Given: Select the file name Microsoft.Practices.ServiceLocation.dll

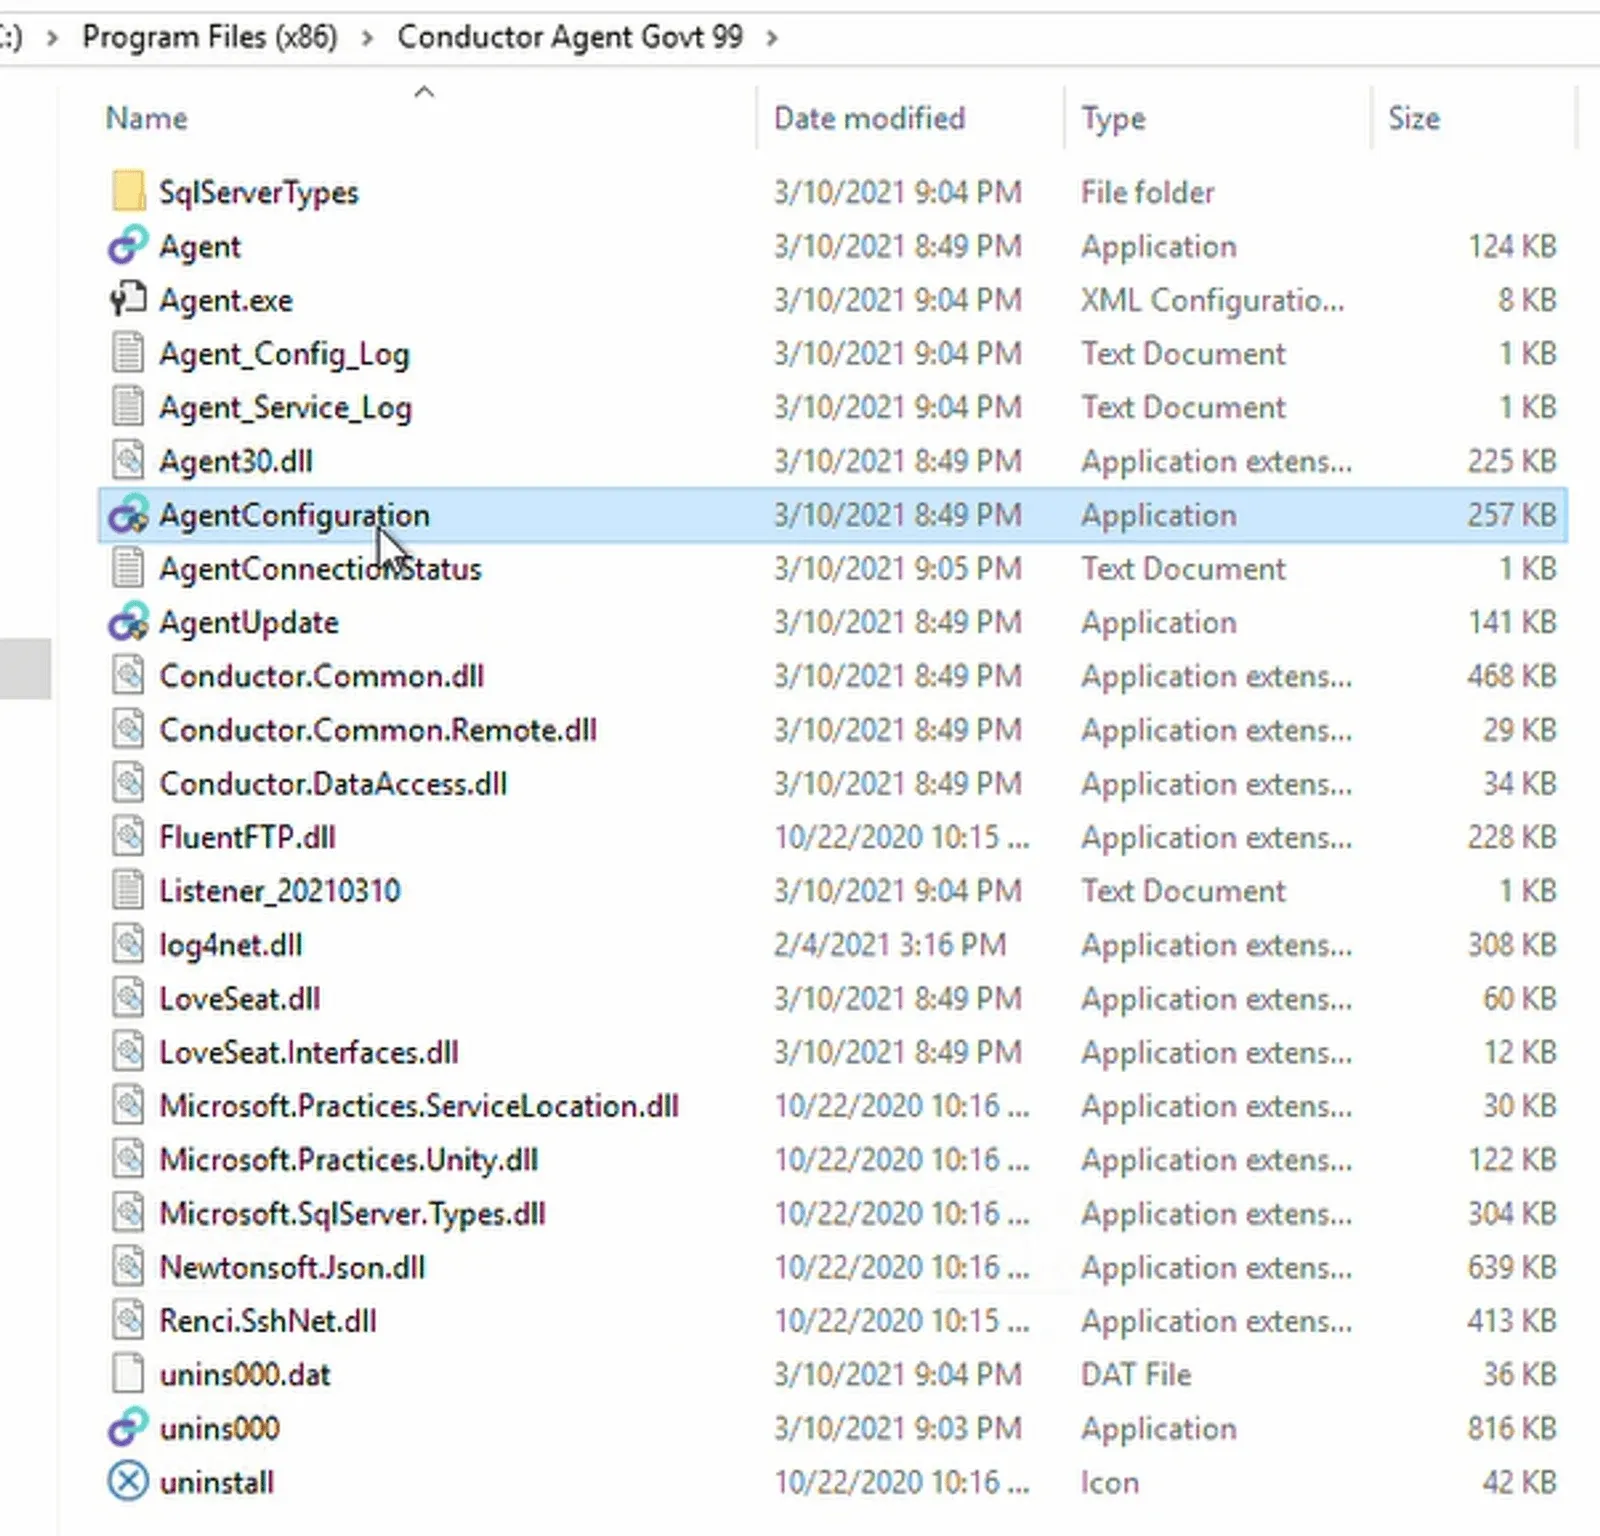Looking at the screenshot, I should coord(419,1105).
